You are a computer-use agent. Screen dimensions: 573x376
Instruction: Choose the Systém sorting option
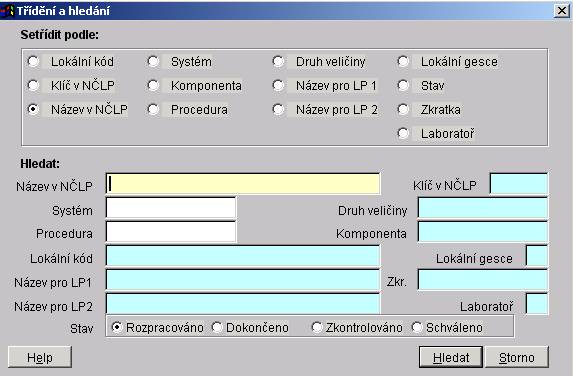click(153, 61)
